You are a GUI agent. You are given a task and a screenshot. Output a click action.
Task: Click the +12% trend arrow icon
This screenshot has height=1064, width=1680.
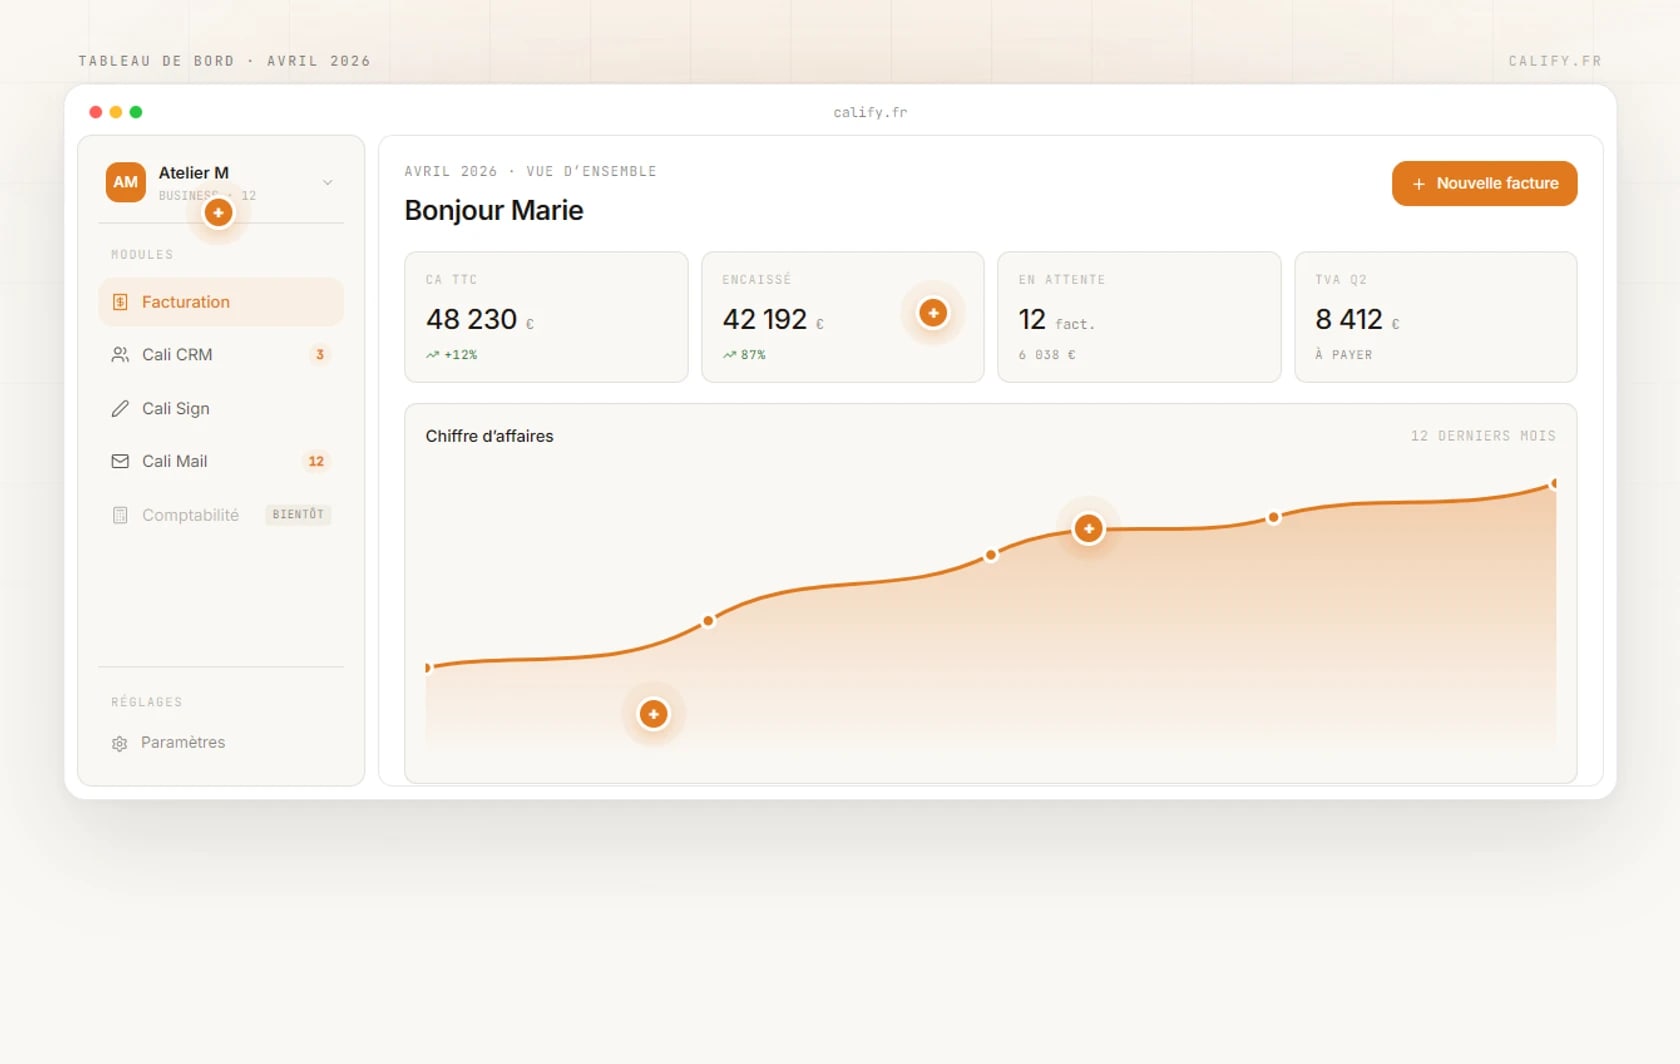pyautogui.click(x=432, y=355)
